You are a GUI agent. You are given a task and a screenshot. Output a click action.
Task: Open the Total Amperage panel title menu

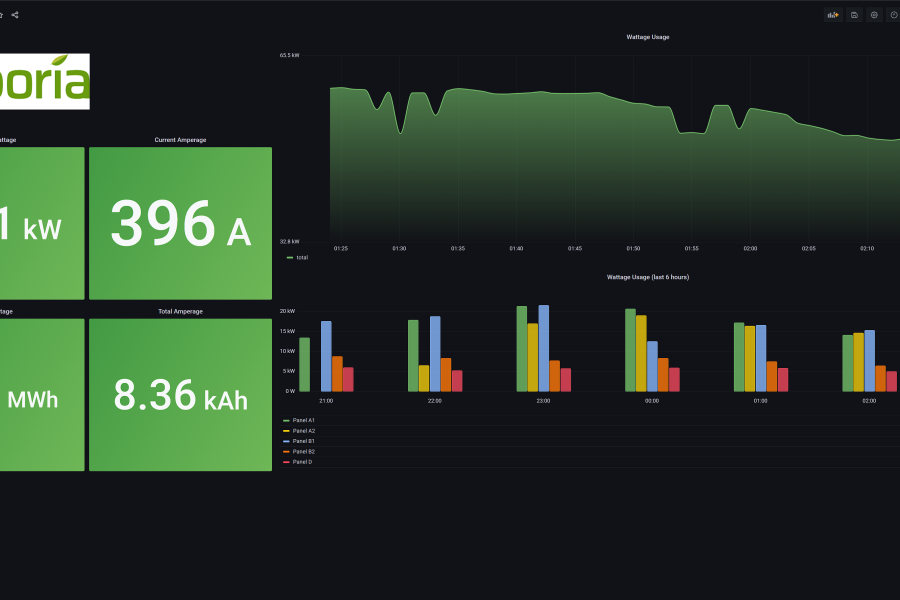[x=180, y=312]
